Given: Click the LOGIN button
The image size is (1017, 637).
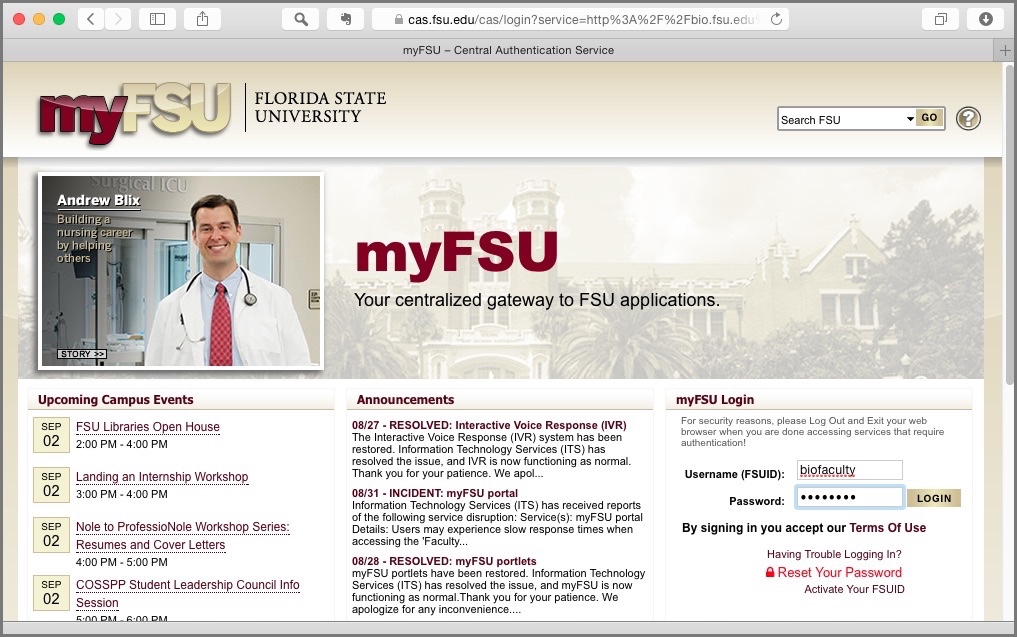Looking at the screenshot, I should (933, 498).
